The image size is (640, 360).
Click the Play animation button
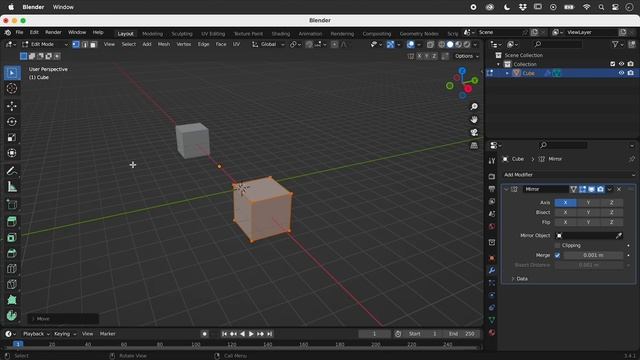251,334
